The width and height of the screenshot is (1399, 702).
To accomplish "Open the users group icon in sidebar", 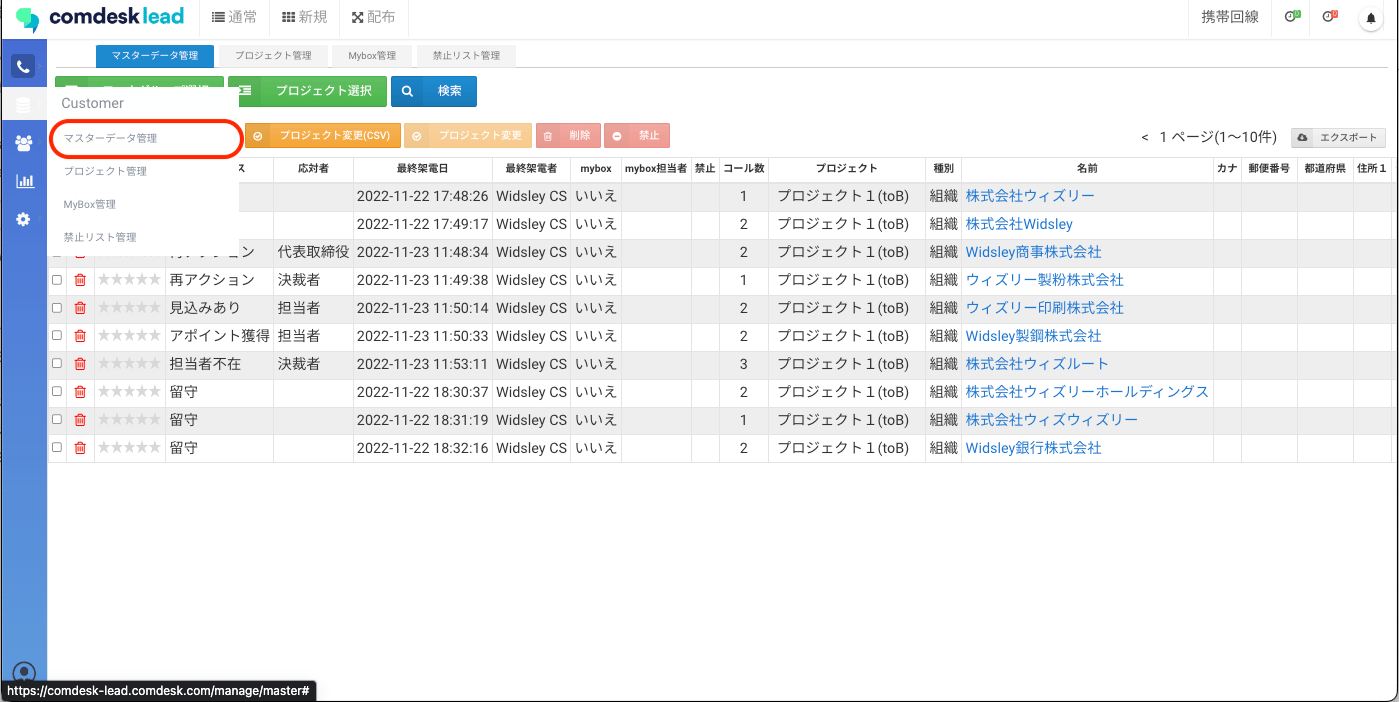I will [x=23, y=143].
